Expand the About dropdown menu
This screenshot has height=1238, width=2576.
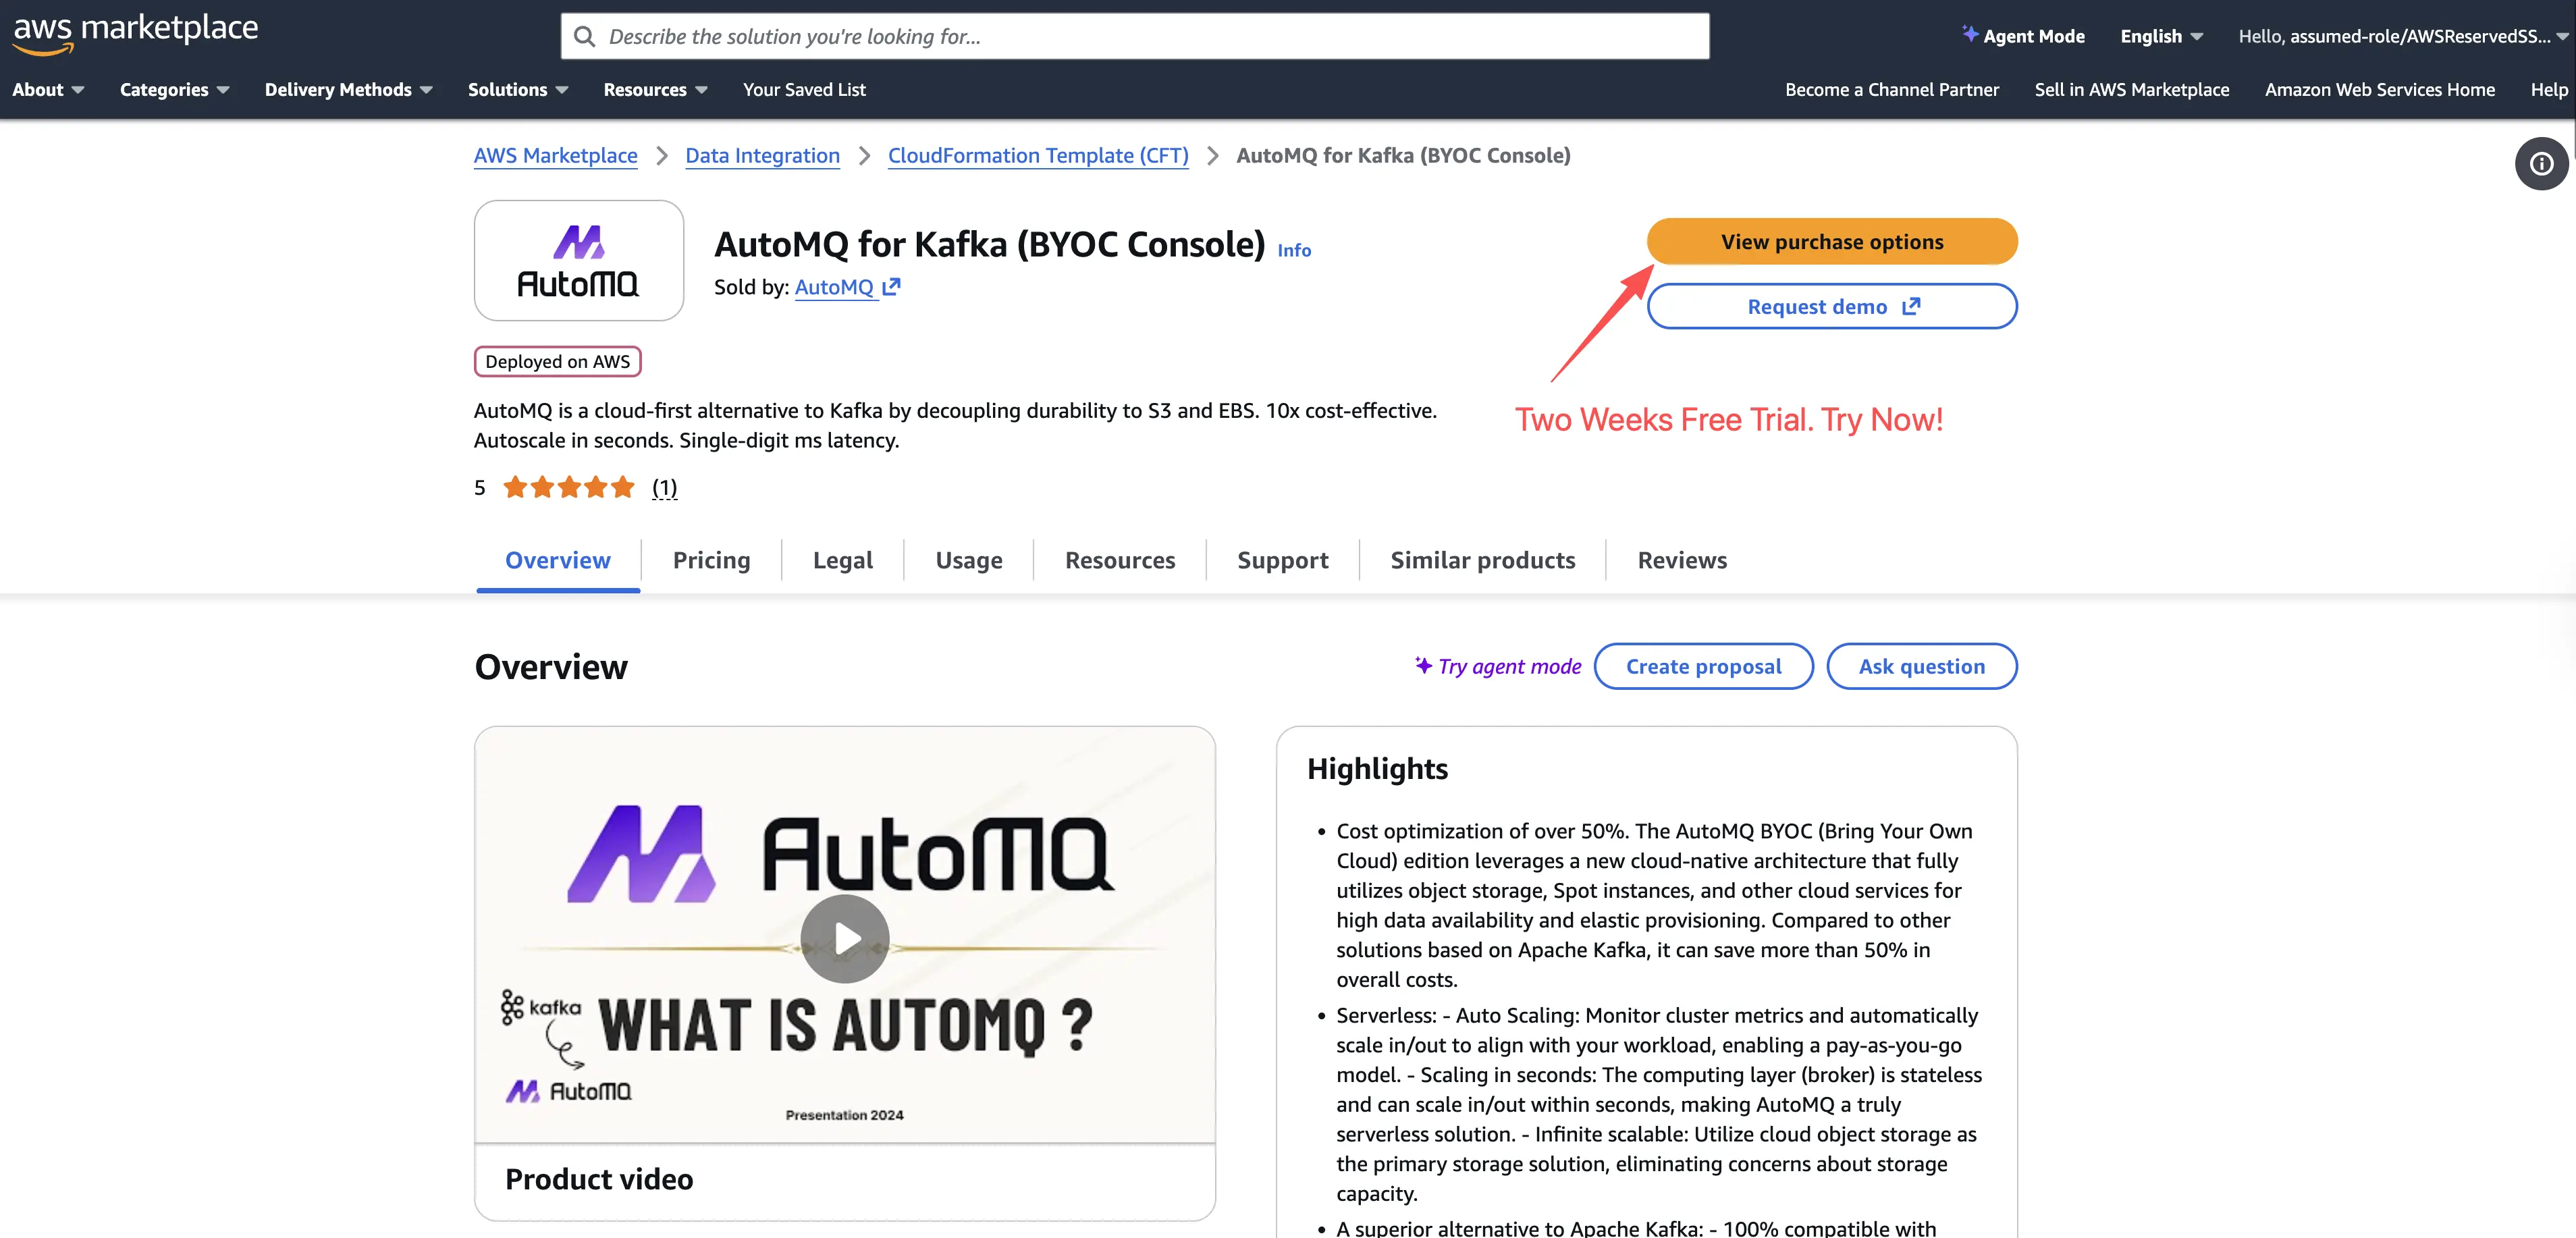48,90
